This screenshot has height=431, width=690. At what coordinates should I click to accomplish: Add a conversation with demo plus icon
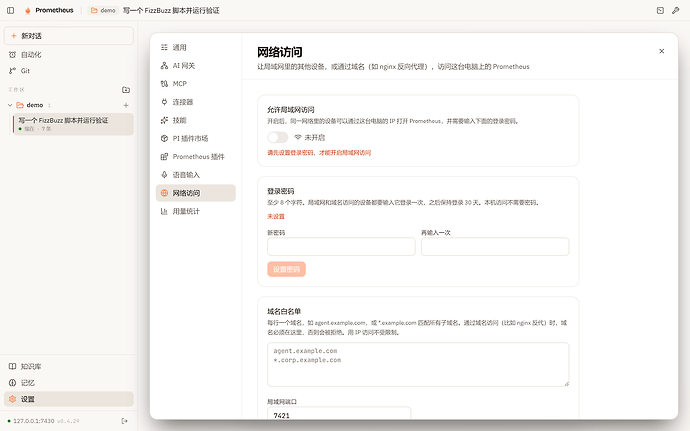pos(126,105)
